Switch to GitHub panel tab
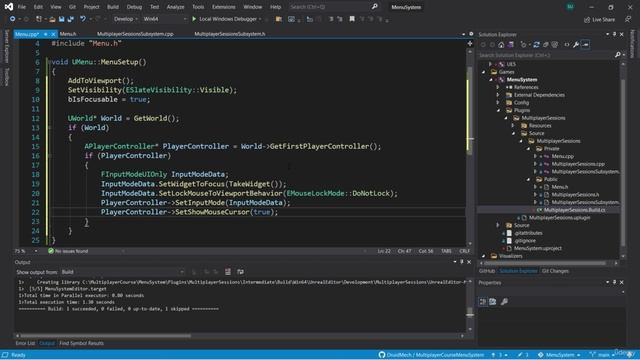This screenshot has height=360, width=640. point(487,271)
